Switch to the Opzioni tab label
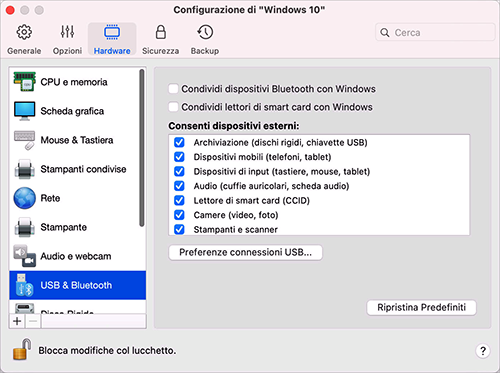This screenshot has height=373, width=500. pos(67,51)
